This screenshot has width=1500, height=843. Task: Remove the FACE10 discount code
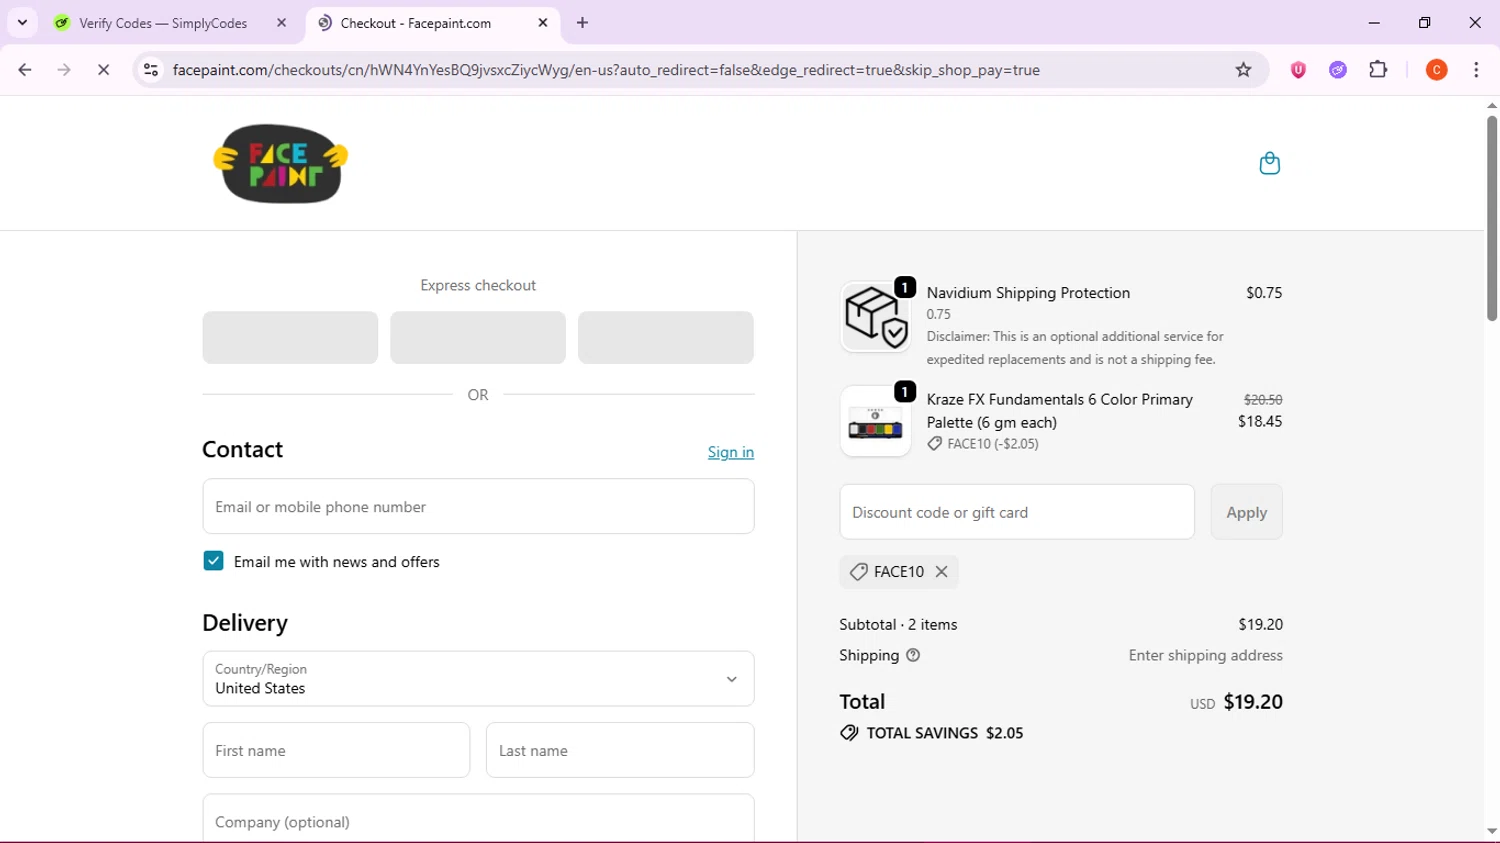click(941, 572)
